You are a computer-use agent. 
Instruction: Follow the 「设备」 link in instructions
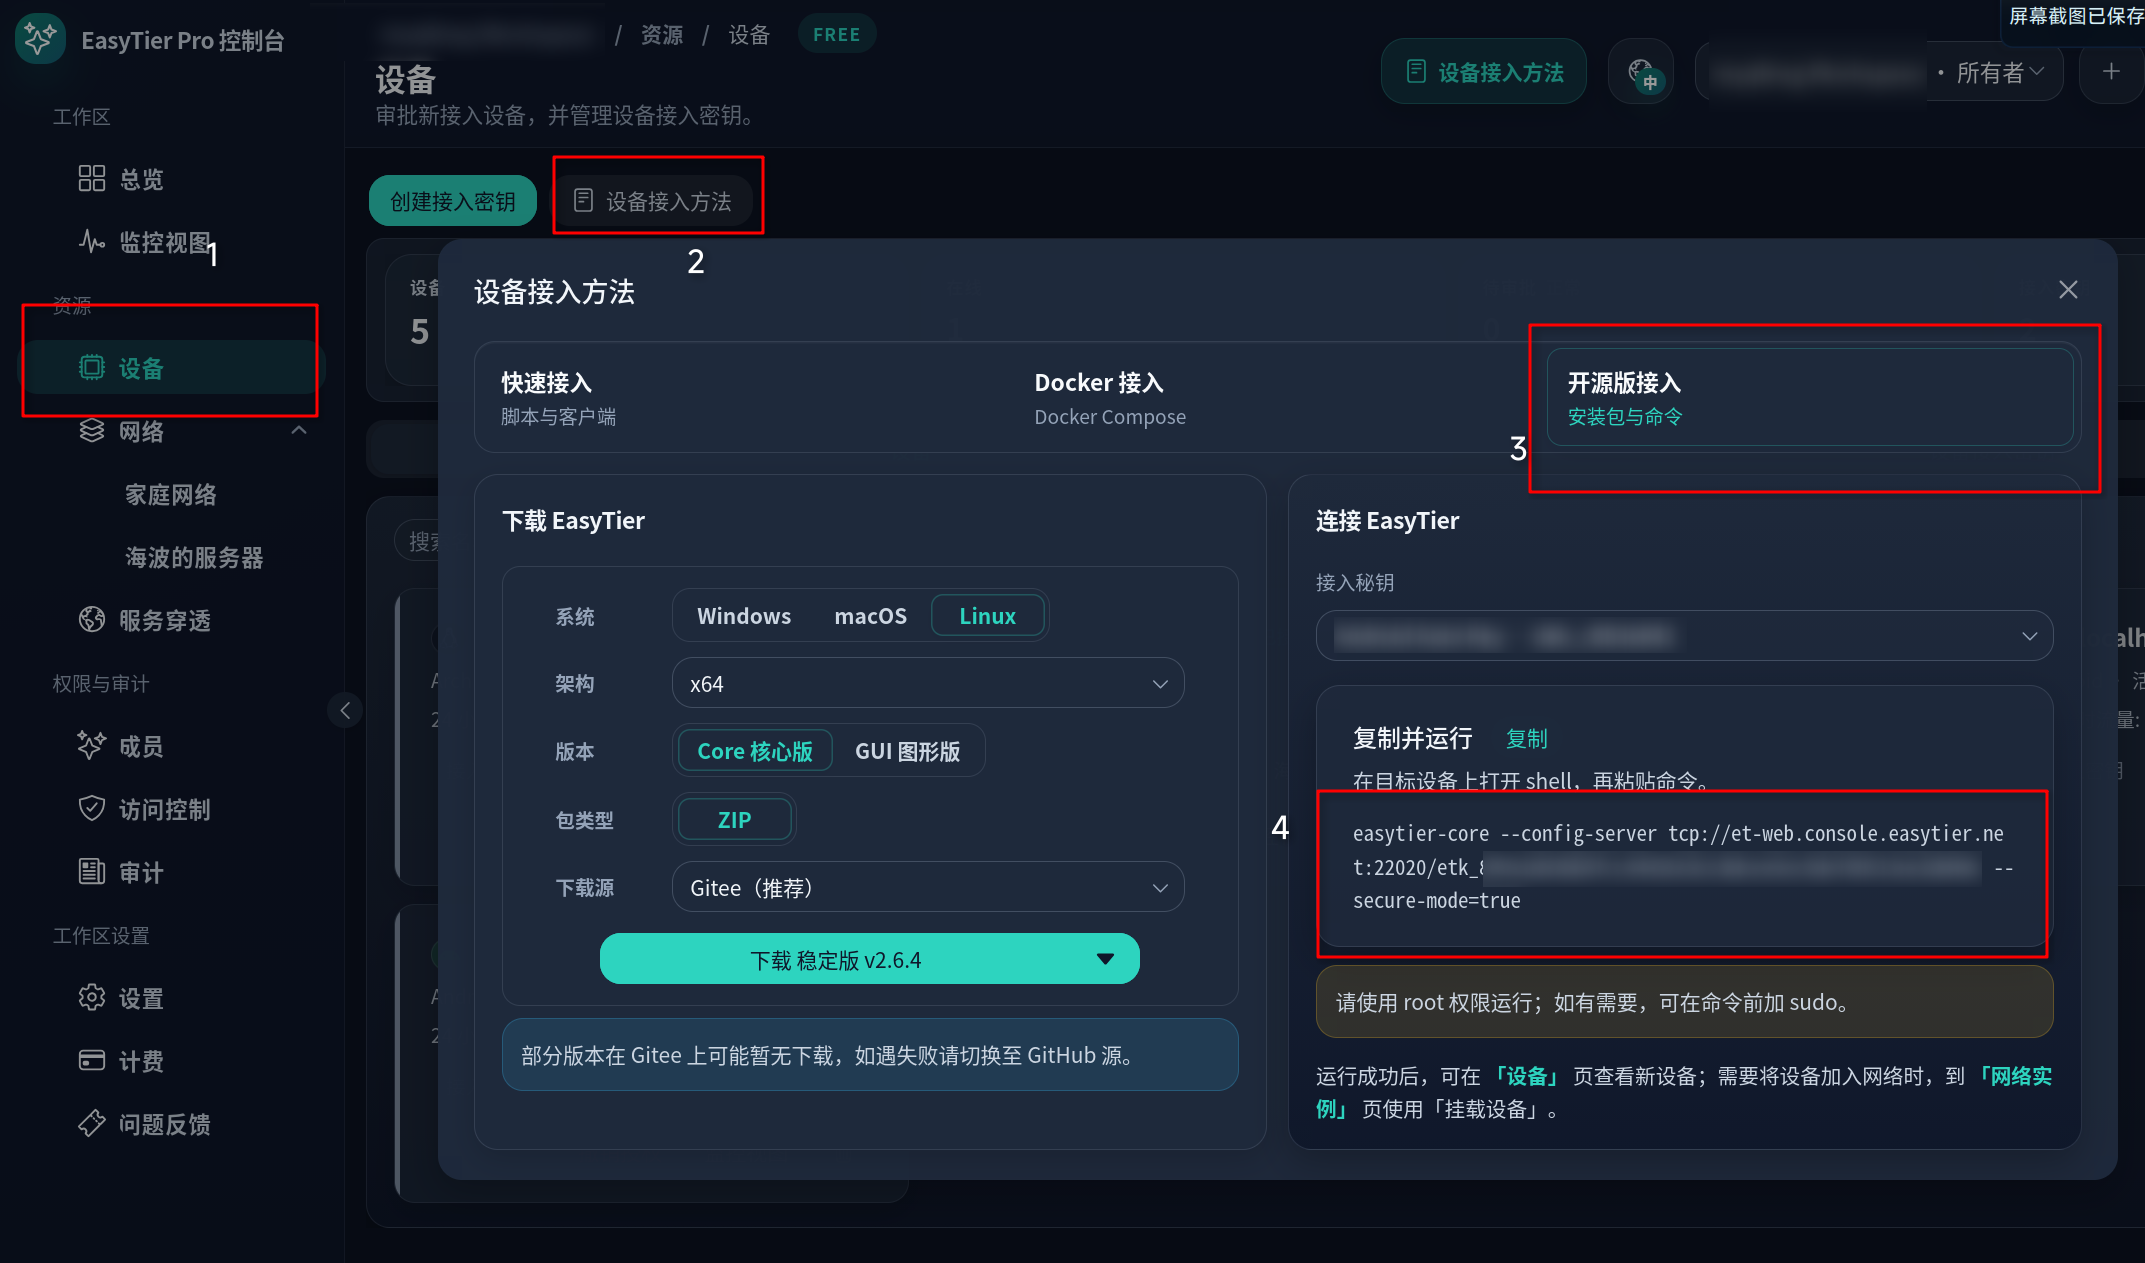(1527, 1076)
